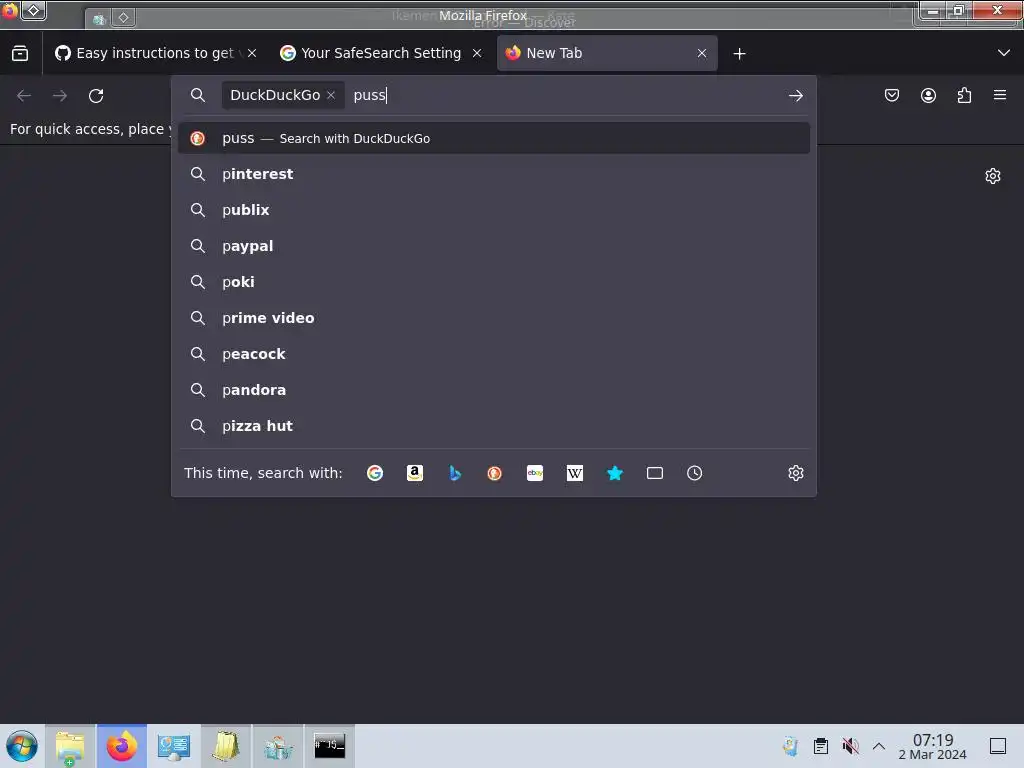Image resolution: width=1024 pixels, height=768 pixels.
Task: Open Save to Pocket button
Action: [891, 95]
